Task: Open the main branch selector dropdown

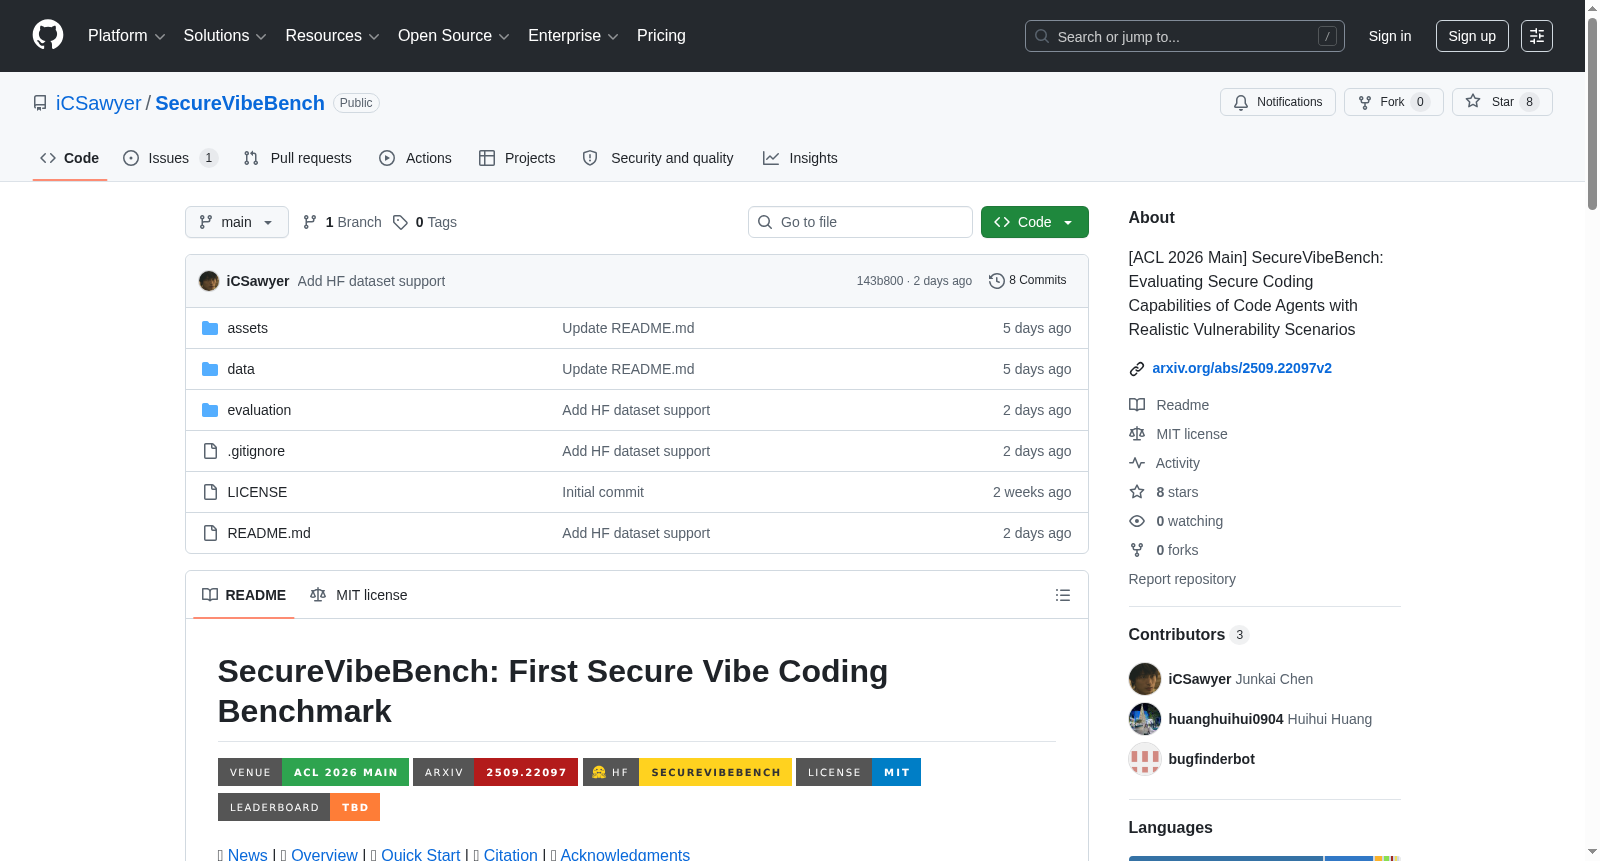Action: pyautogui.click(x=237, y=222)
